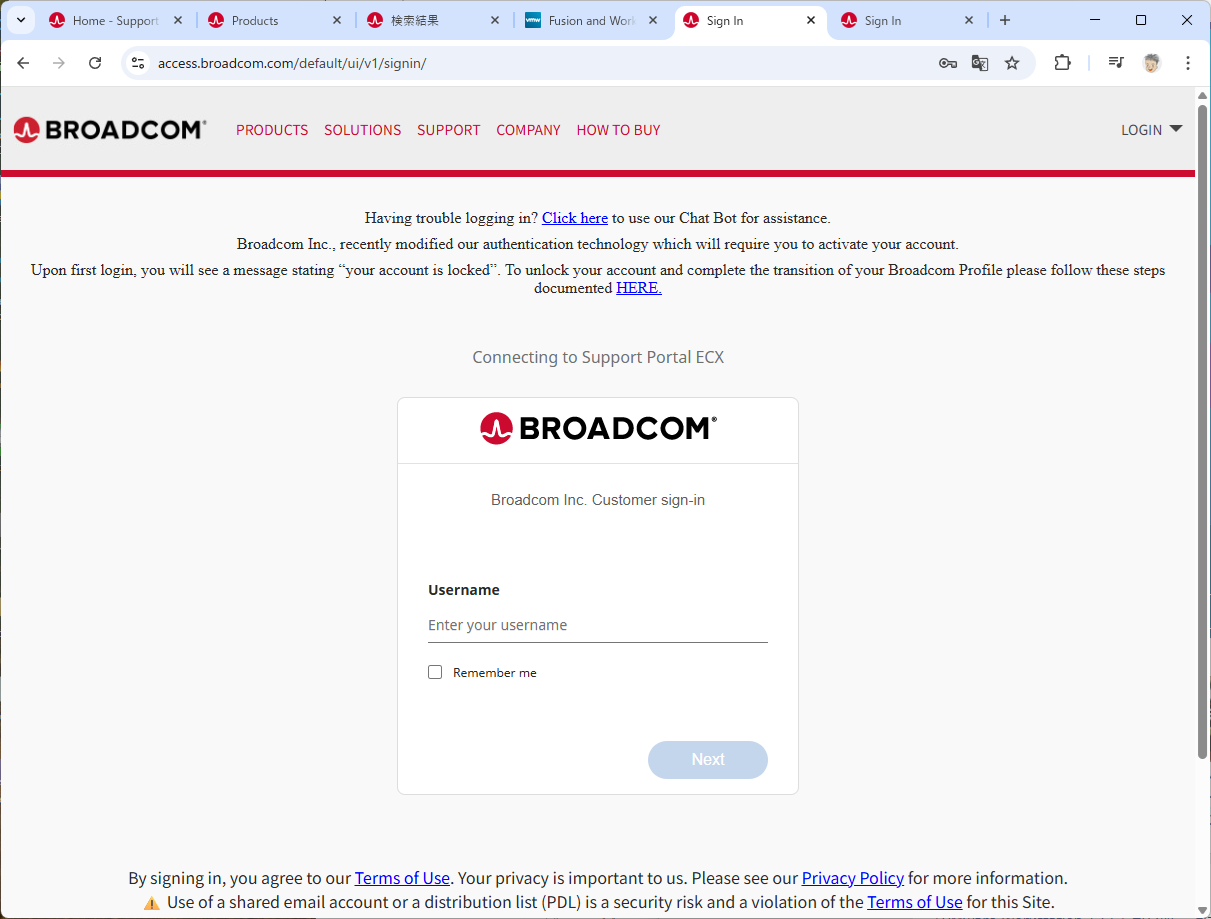
Task: Click the Next button
Action: [x=708, y=760]
